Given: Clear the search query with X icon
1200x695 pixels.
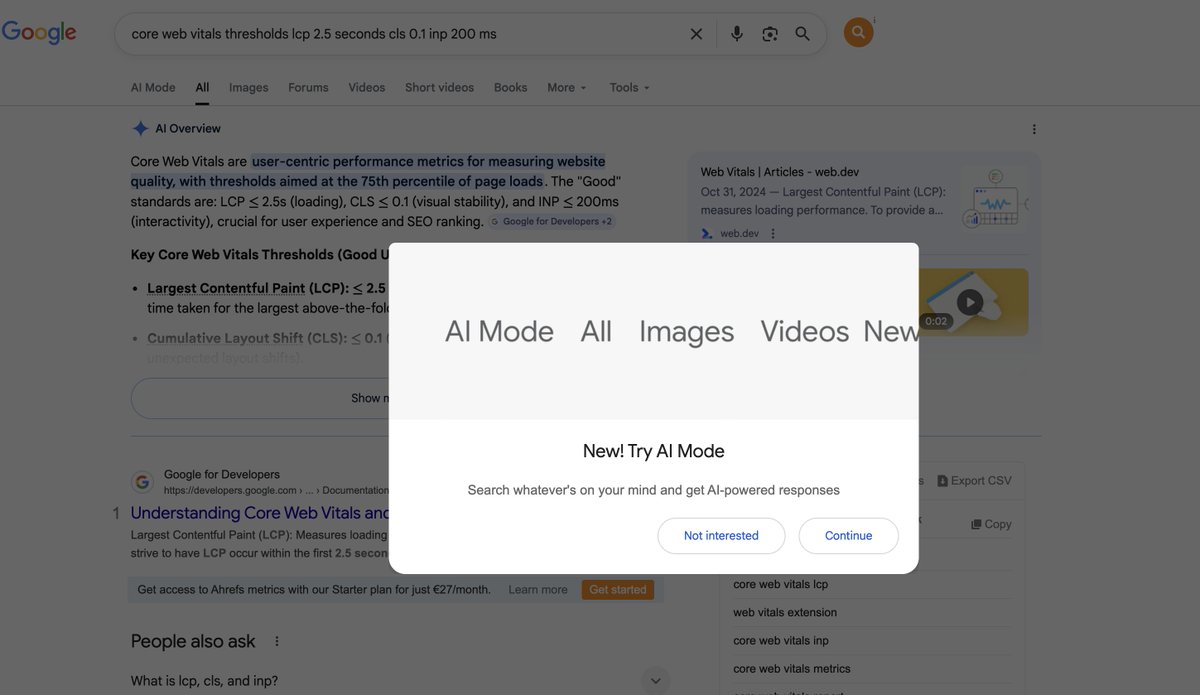Looking at the screenshot, I should point(696,34).
